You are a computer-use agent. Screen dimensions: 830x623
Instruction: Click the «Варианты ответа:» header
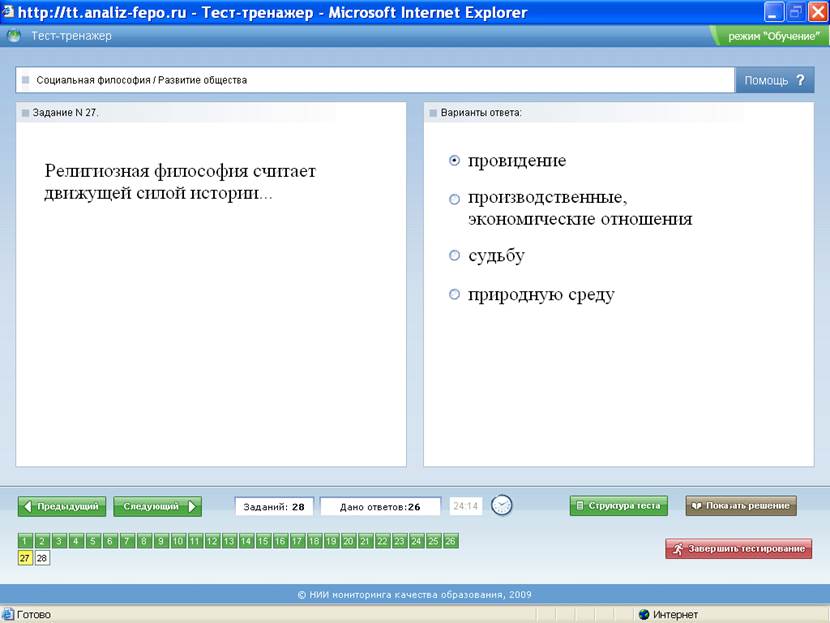pyautogui.click(x=481, y=113)
